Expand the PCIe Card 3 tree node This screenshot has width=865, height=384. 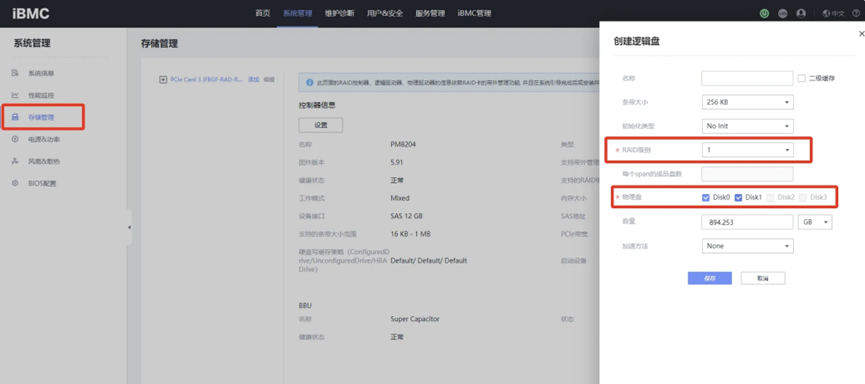click(163, 79)
